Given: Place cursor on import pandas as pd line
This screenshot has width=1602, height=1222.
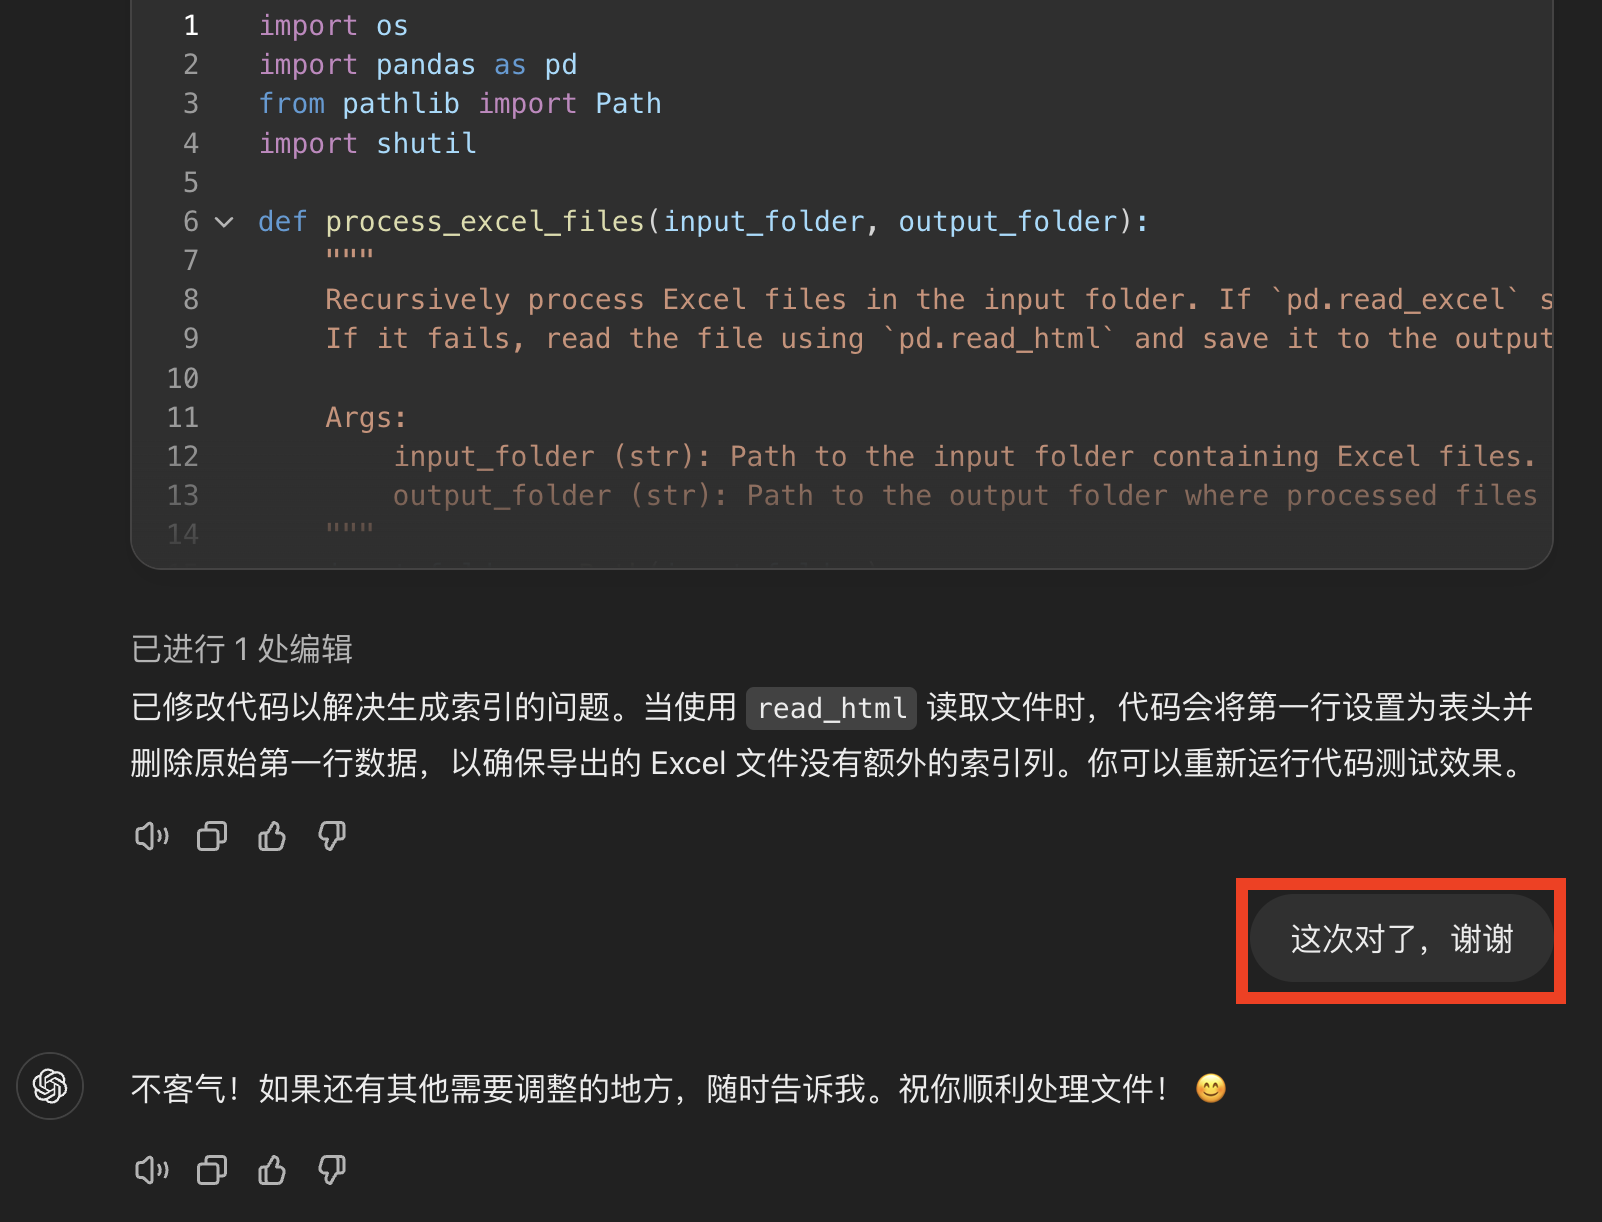Looking at the screenshot, I should (418, 65).
